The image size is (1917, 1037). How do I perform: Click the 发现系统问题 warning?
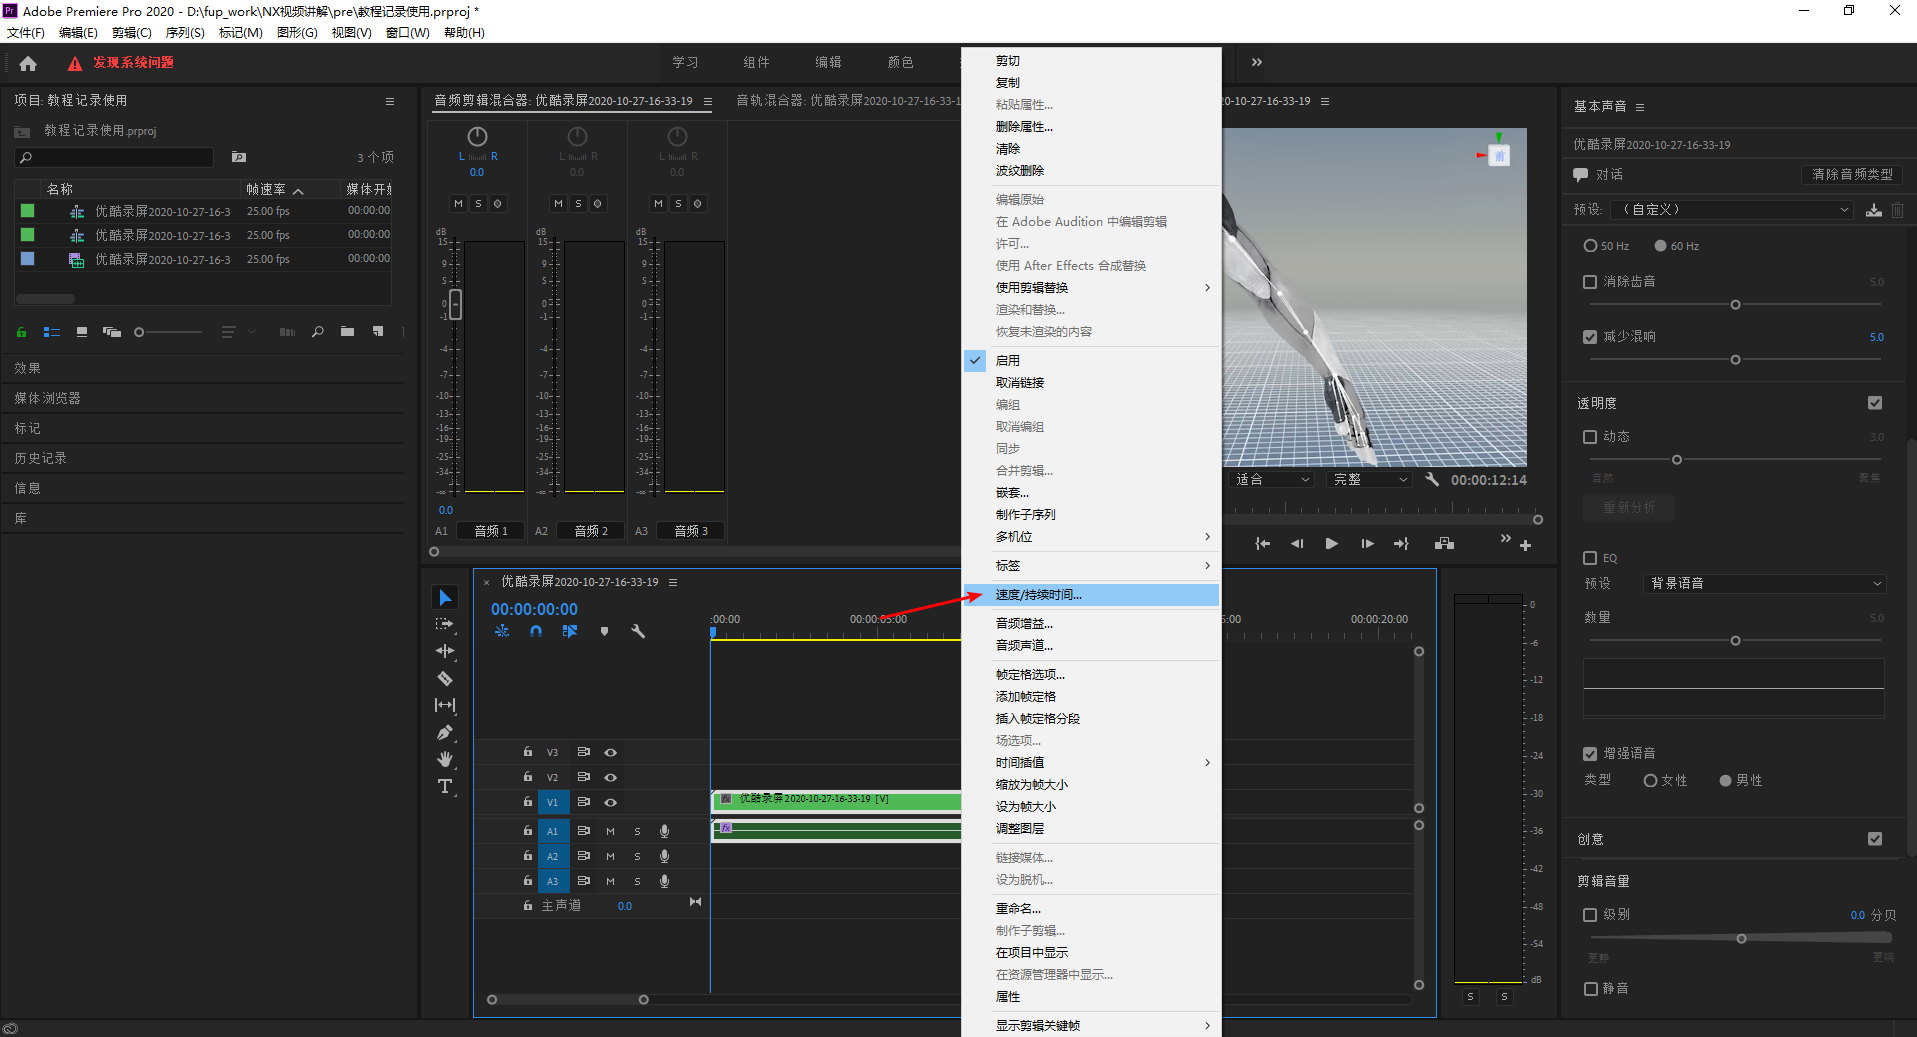pyautogui.click(x=121, y=62)
